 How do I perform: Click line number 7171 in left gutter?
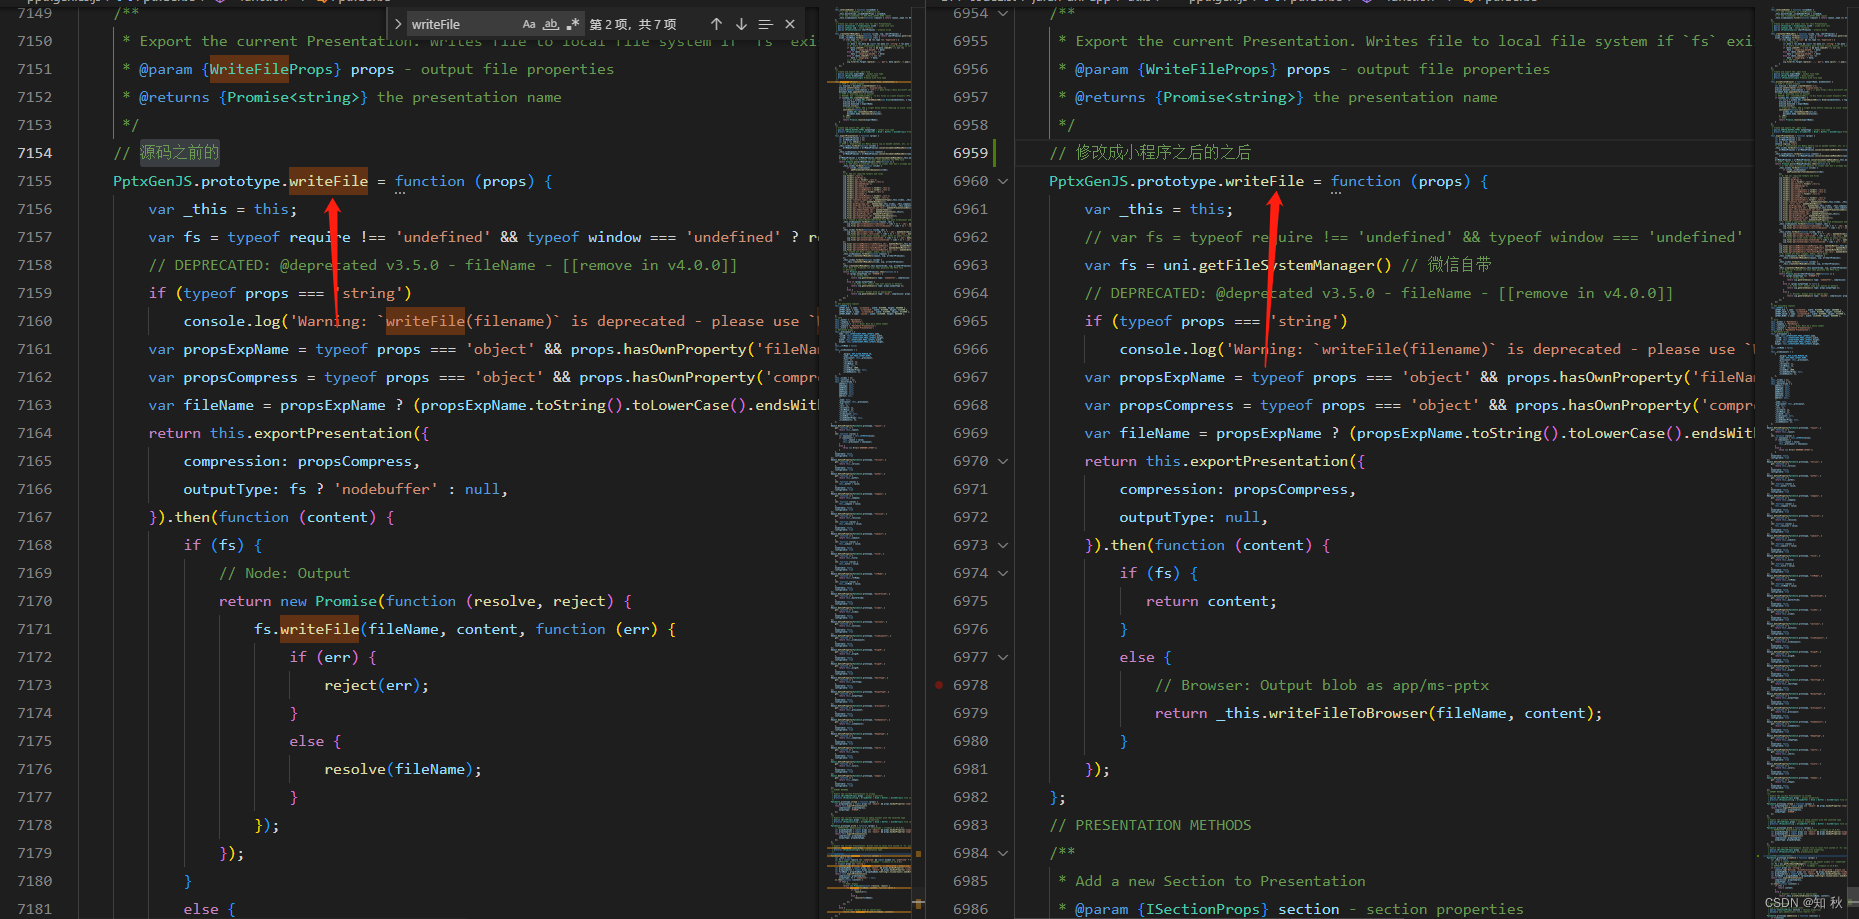pyautogui.click(x=34, y=629)
